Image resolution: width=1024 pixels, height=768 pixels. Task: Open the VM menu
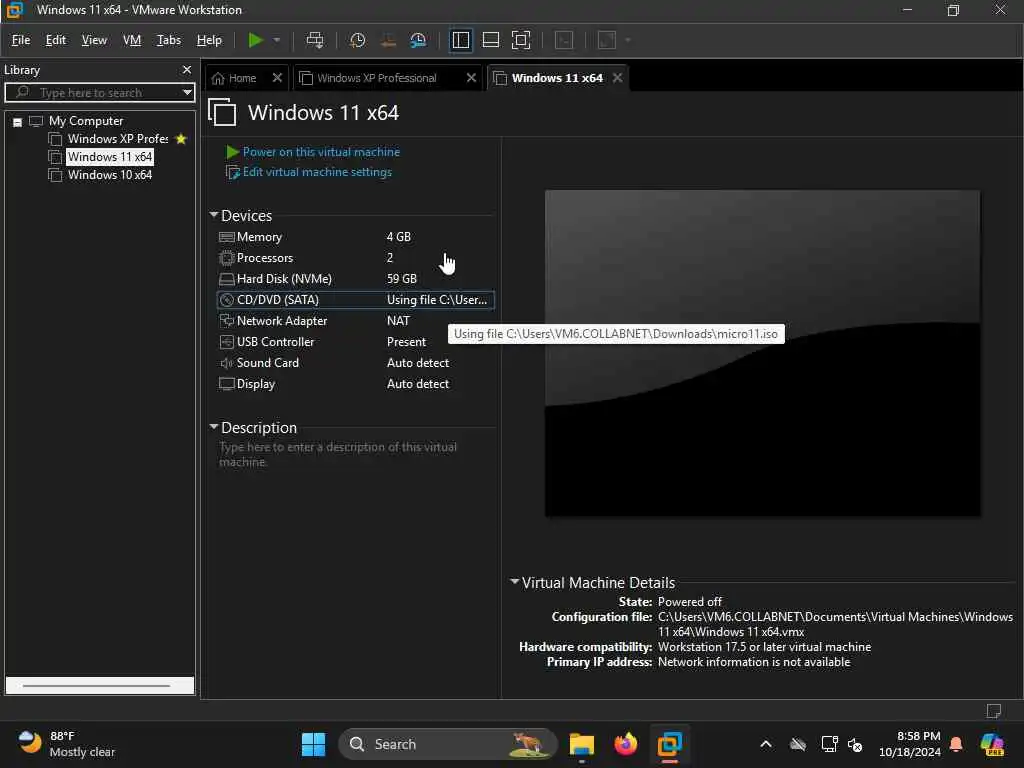[x=132, y=40]
